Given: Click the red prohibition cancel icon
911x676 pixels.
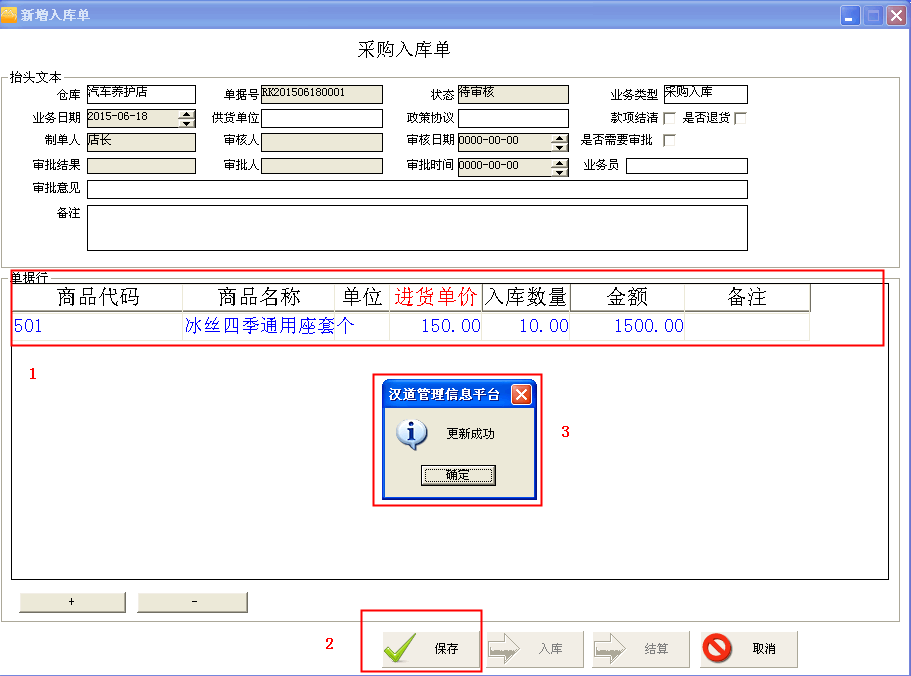Looking at the screenshot, I should [x=717, y=648].
